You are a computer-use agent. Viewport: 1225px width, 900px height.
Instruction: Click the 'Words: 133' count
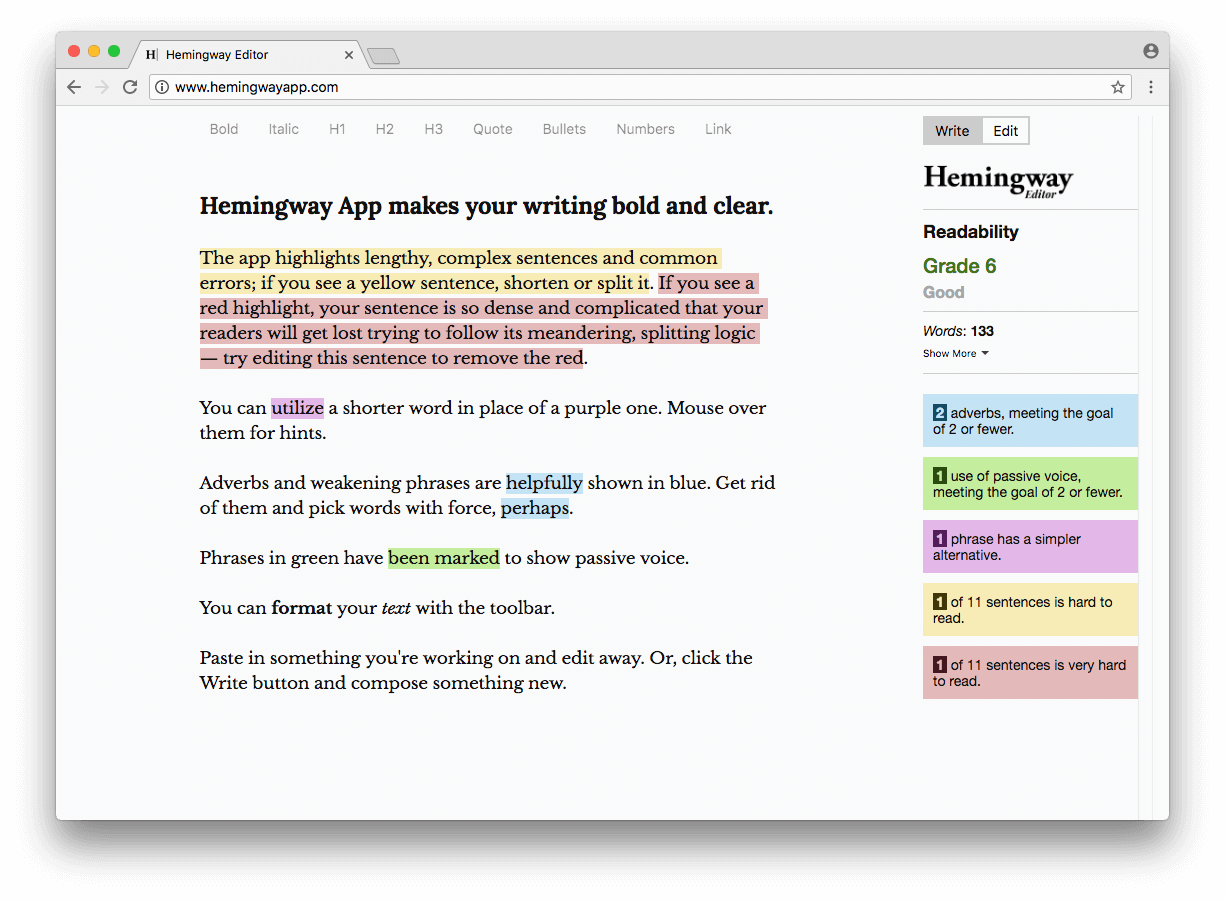pos(958,331)
